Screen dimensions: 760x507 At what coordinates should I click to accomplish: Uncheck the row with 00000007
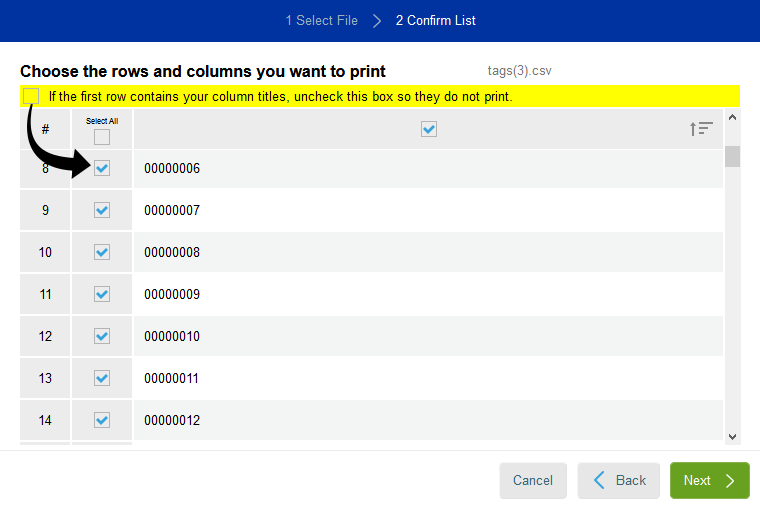click(102, 210)
